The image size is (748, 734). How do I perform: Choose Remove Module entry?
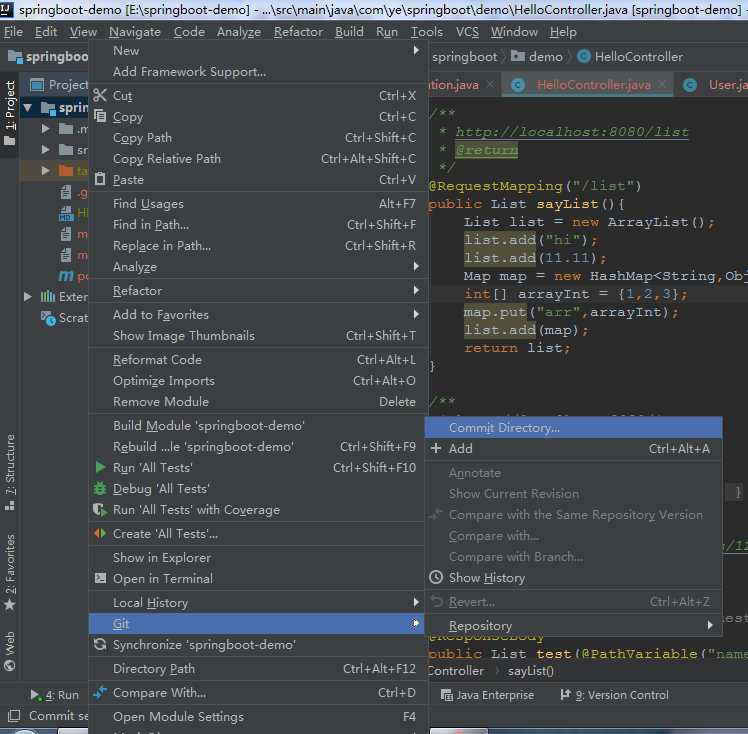pos(257,402)
